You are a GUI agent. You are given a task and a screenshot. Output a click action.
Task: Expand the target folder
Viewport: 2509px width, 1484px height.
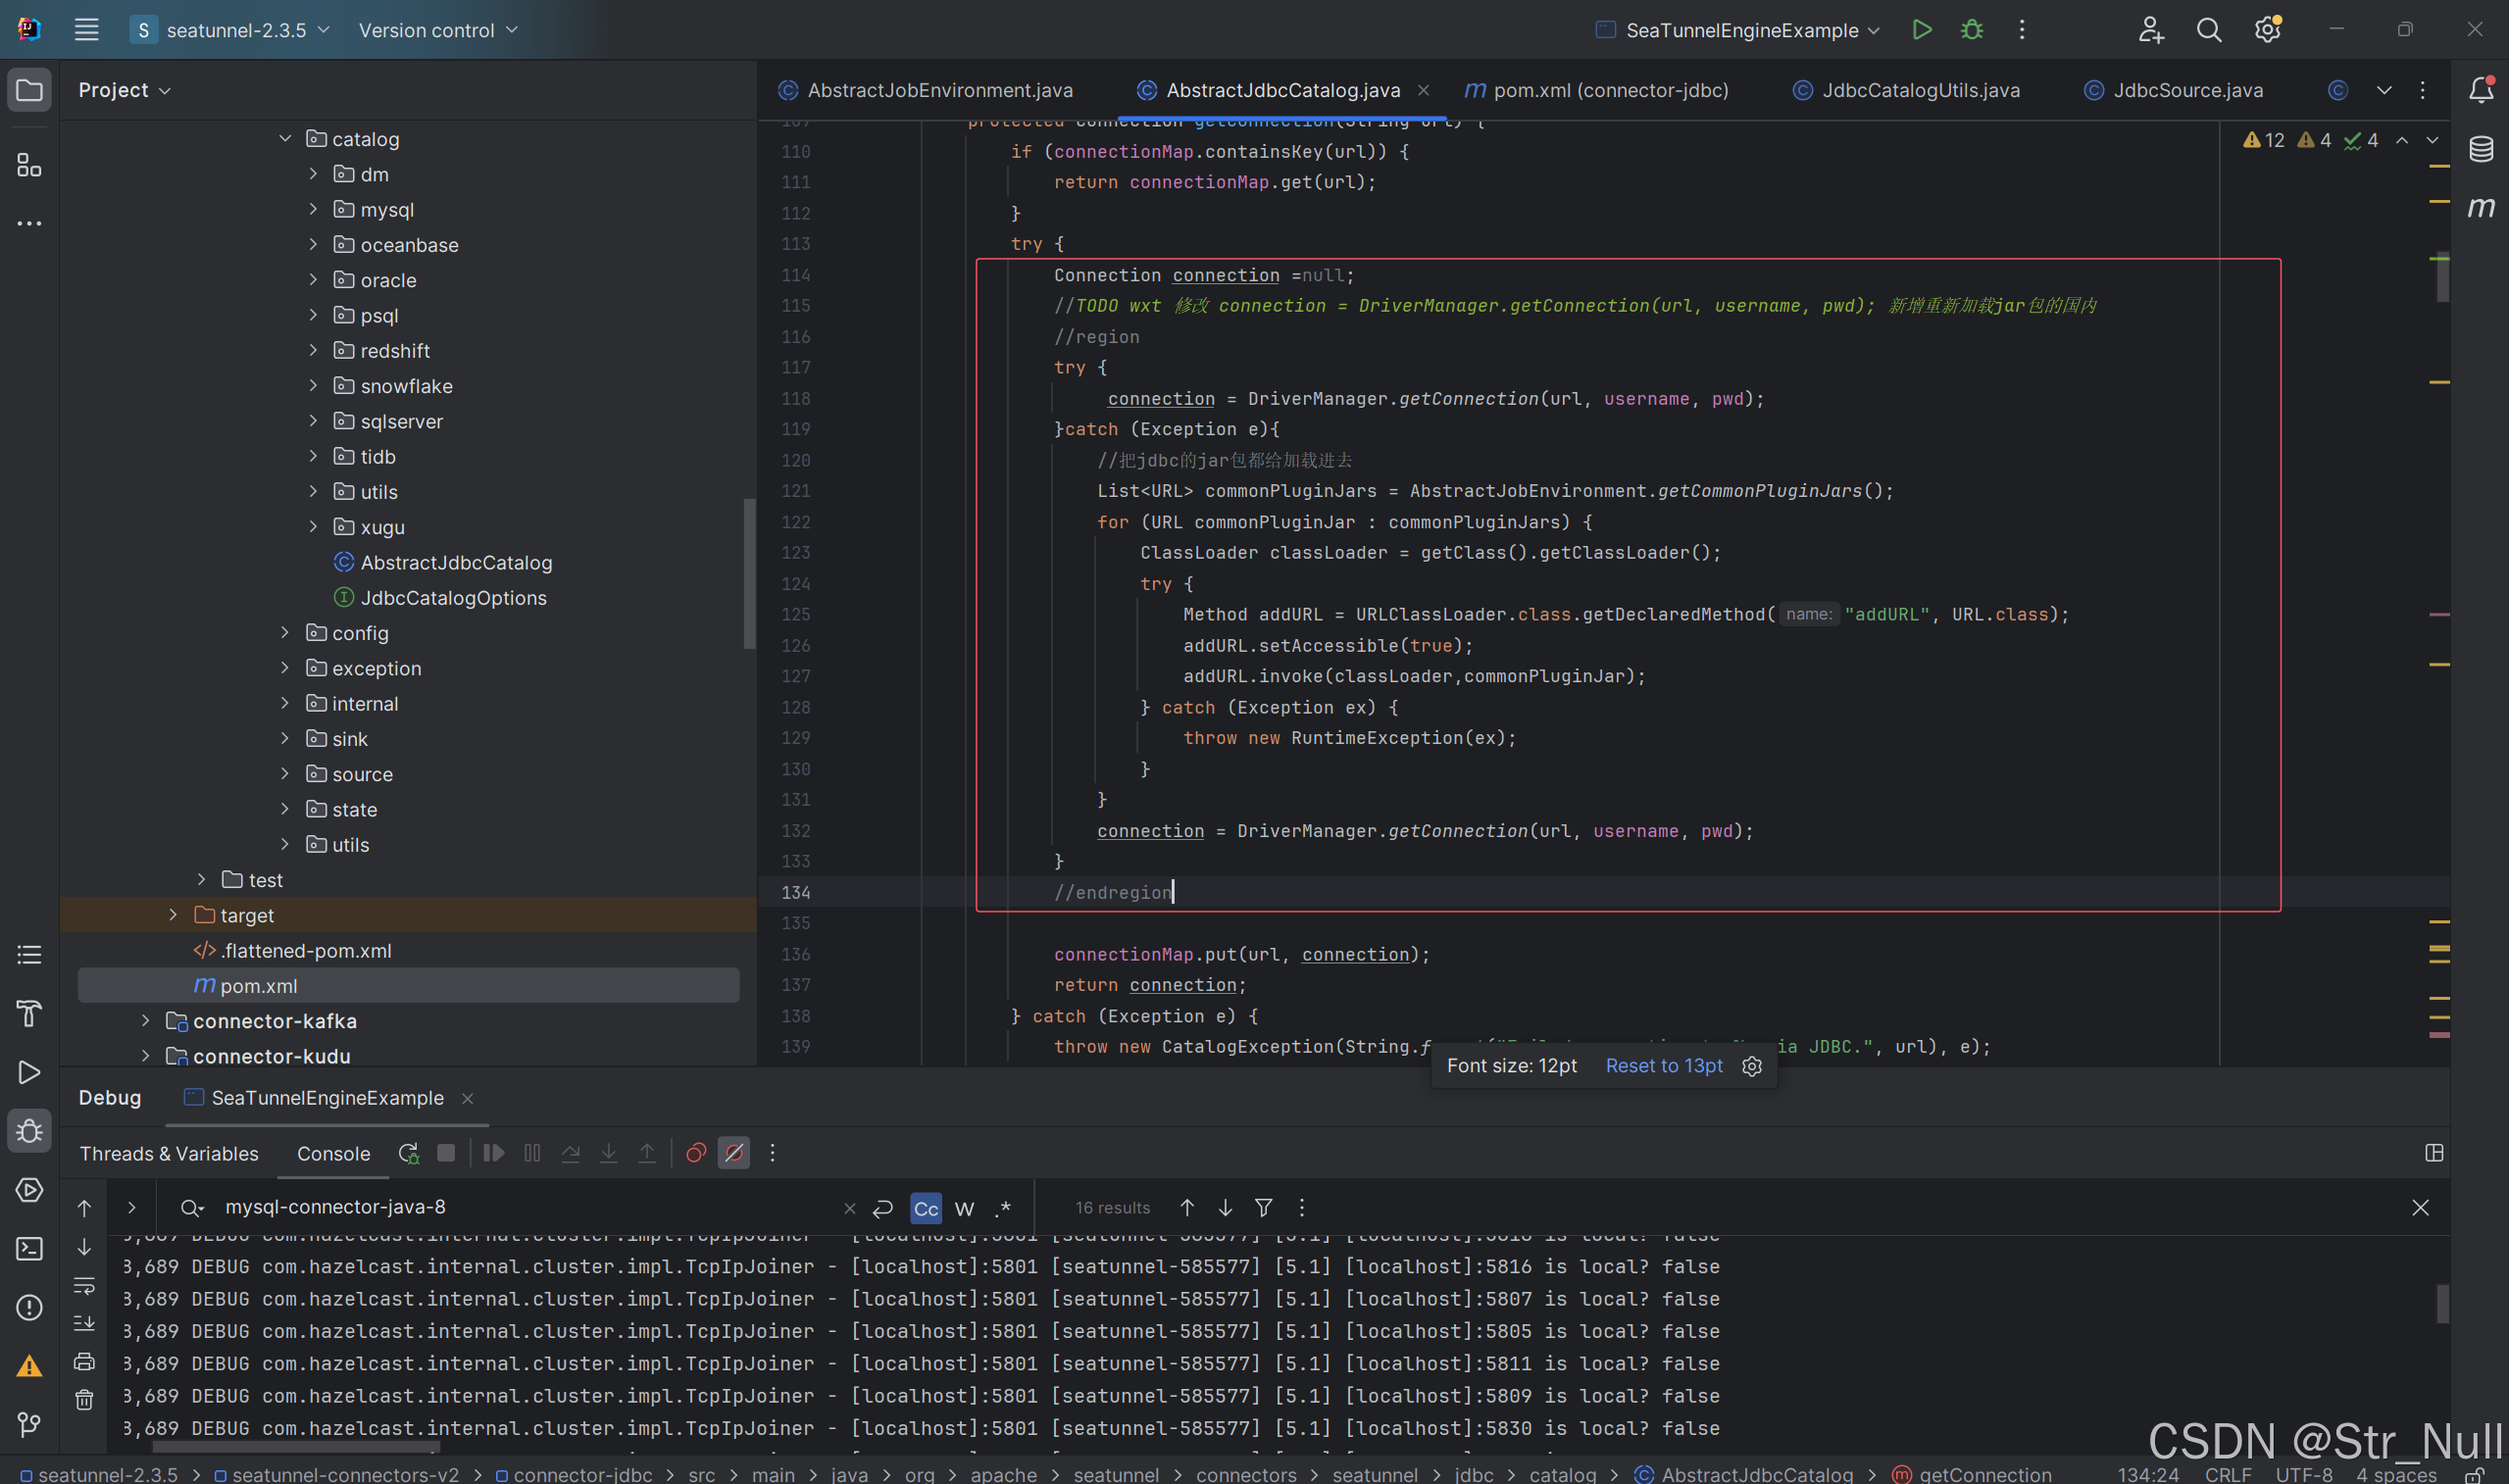[173, 914]
